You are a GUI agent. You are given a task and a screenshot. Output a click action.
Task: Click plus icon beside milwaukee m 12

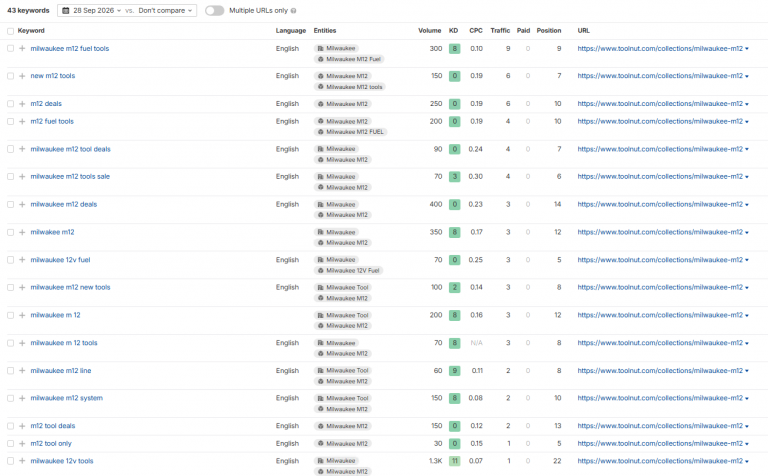point(22,315)
